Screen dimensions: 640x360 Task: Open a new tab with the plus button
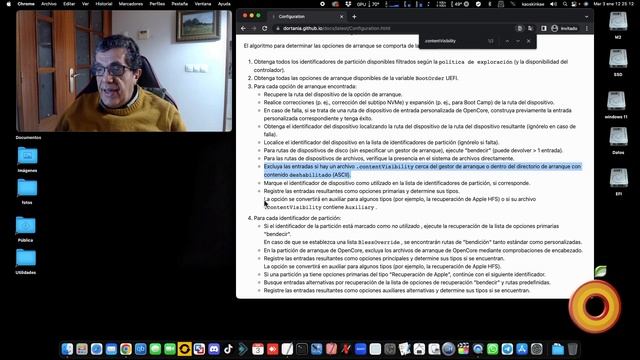coord(354,17)
